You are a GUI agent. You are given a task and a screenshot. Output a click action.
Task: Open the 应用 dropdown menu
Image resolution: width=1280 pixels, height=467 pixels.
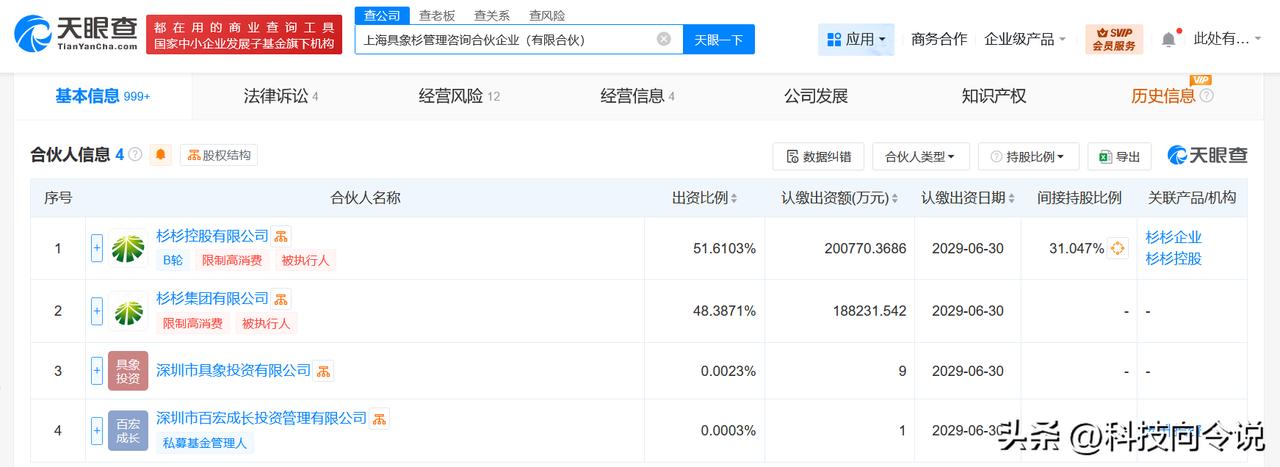pos(856,40)
